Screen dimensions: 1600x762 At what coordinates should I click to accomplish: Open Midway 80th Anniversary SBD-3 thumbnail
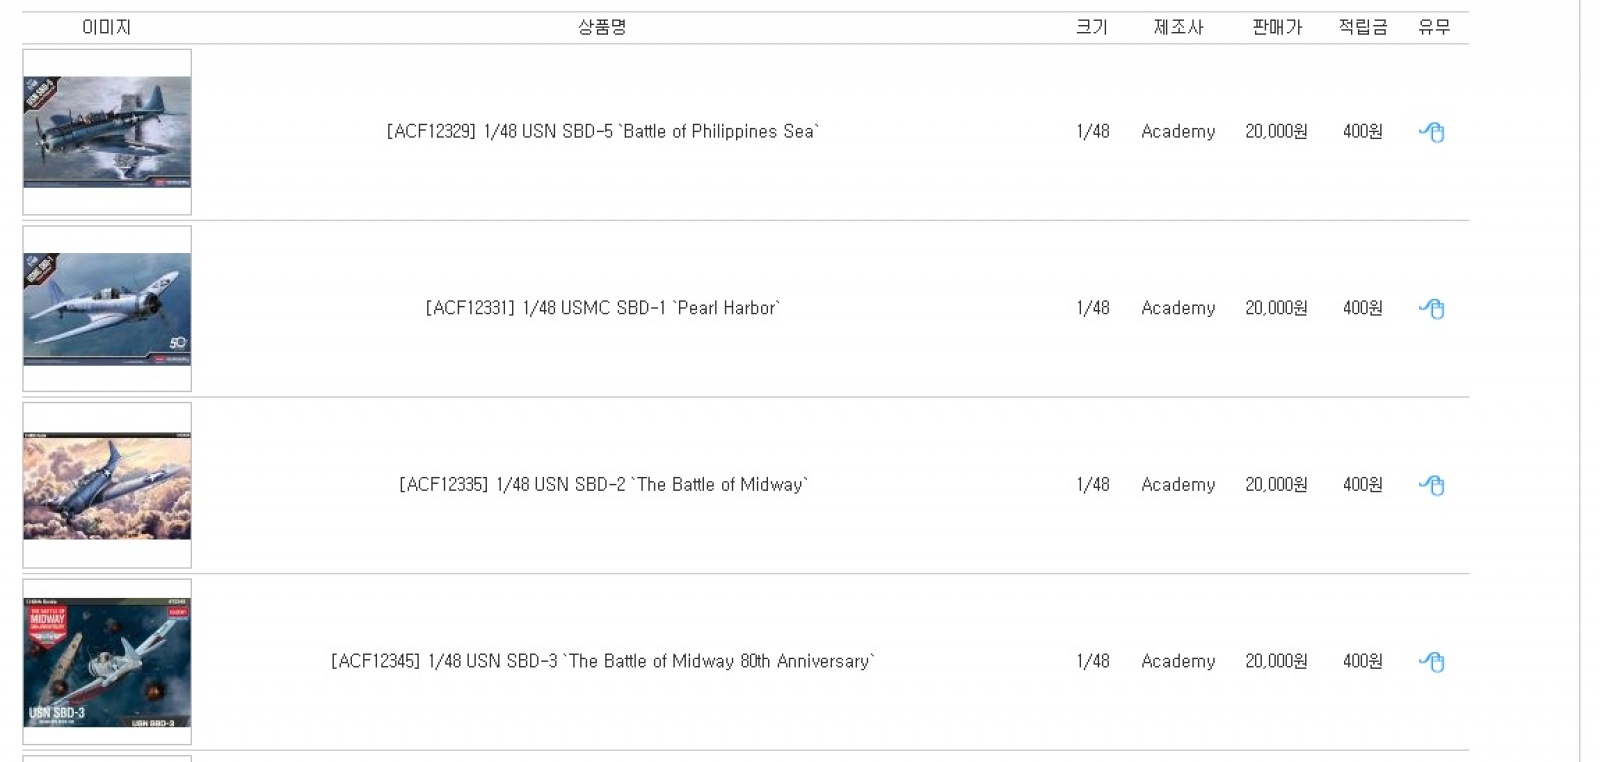click(107, 662)
